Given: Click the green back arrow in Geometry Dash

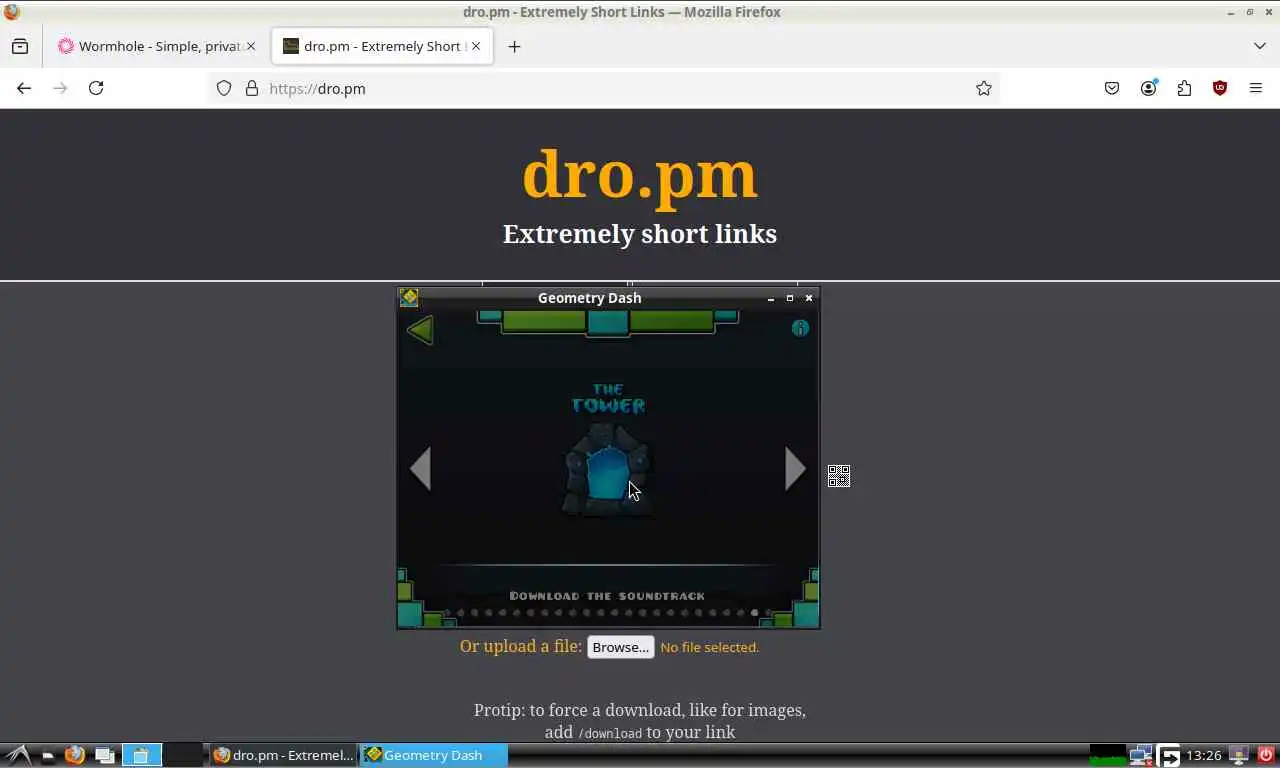Looking at the screenshot, I should coord(420,330).
